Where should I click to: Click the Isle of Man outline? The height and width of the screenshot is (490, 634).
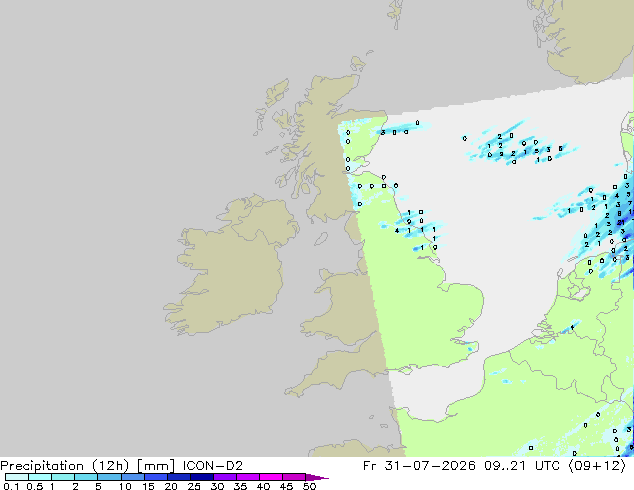321,239
